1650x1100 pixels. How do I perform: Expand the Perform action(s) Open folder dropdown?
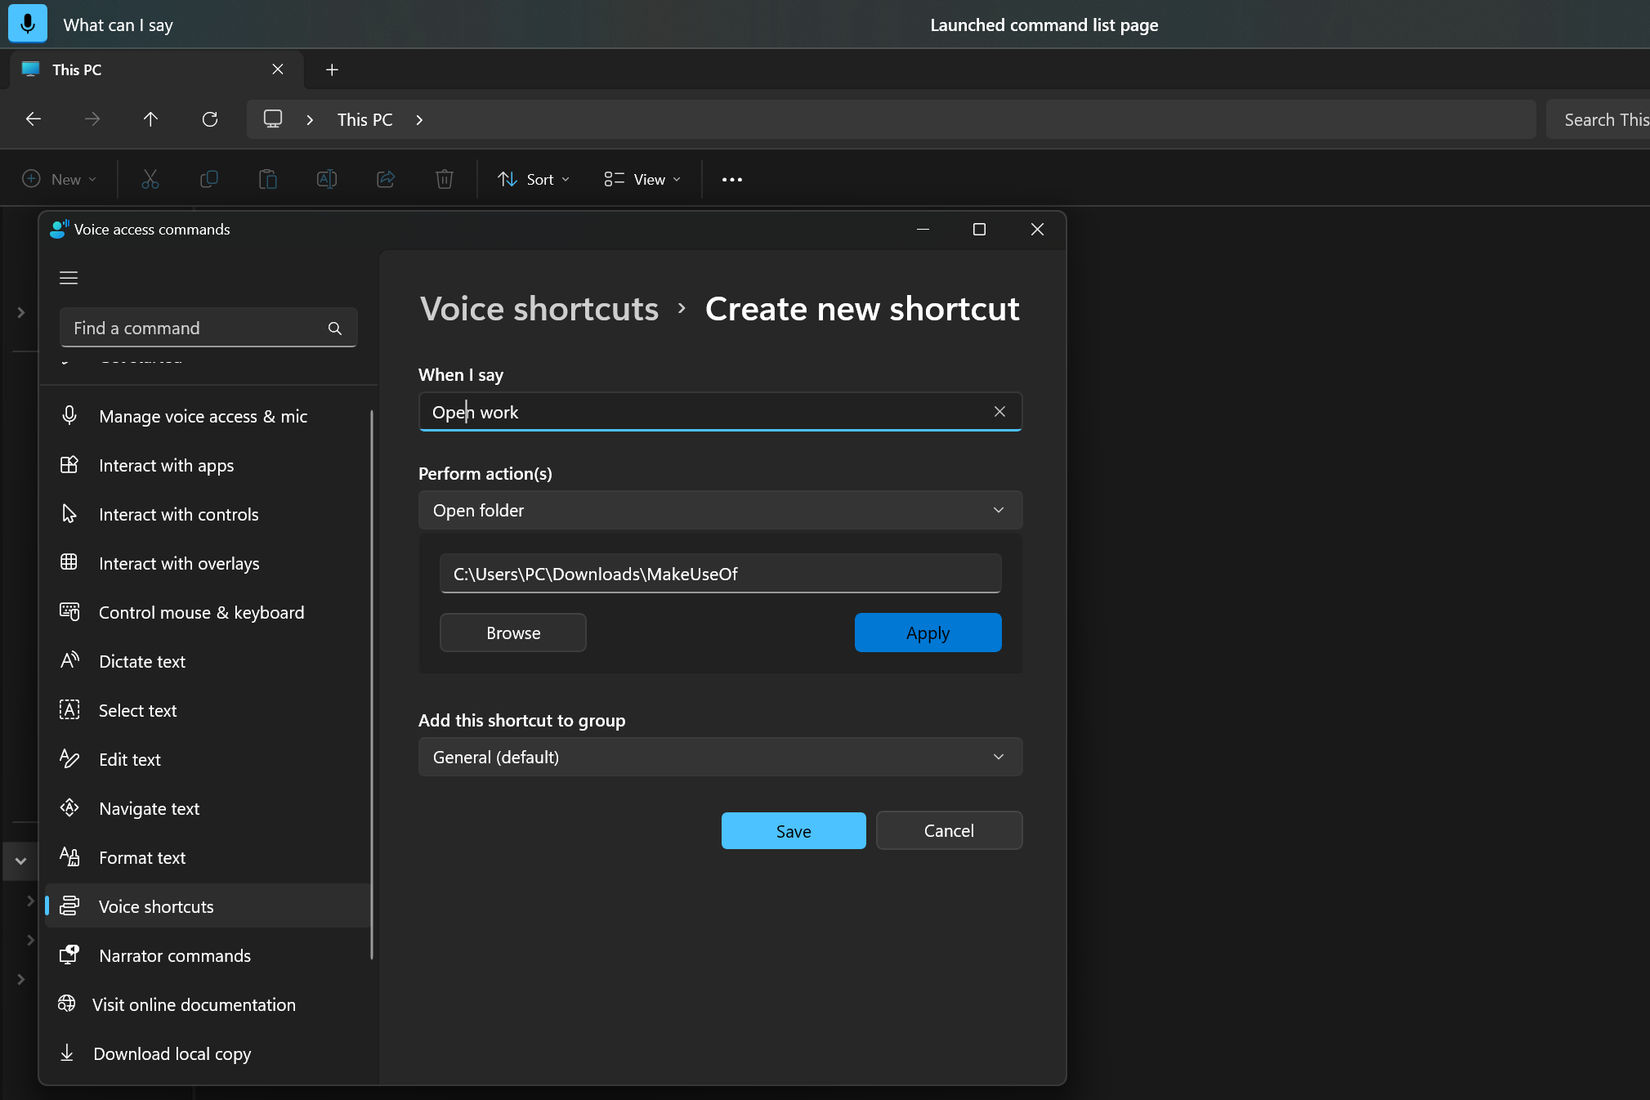click(x=719, y=510)
